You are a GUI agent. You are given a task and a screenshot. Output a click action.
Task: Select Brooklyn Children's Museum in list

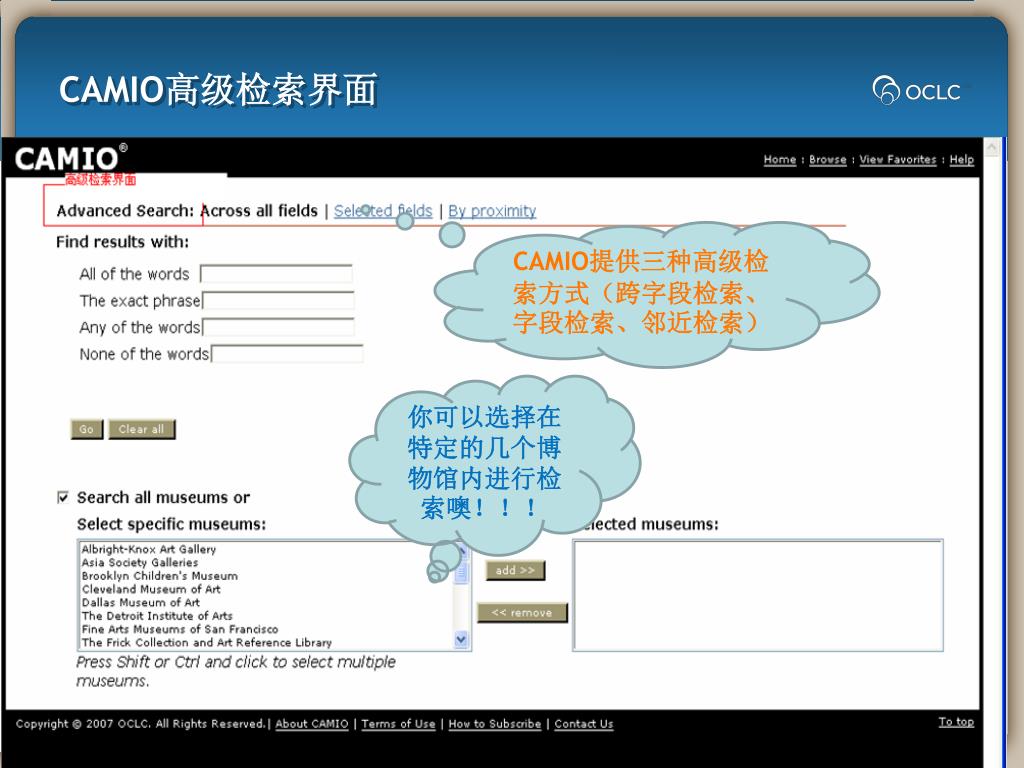click(160, 576)
